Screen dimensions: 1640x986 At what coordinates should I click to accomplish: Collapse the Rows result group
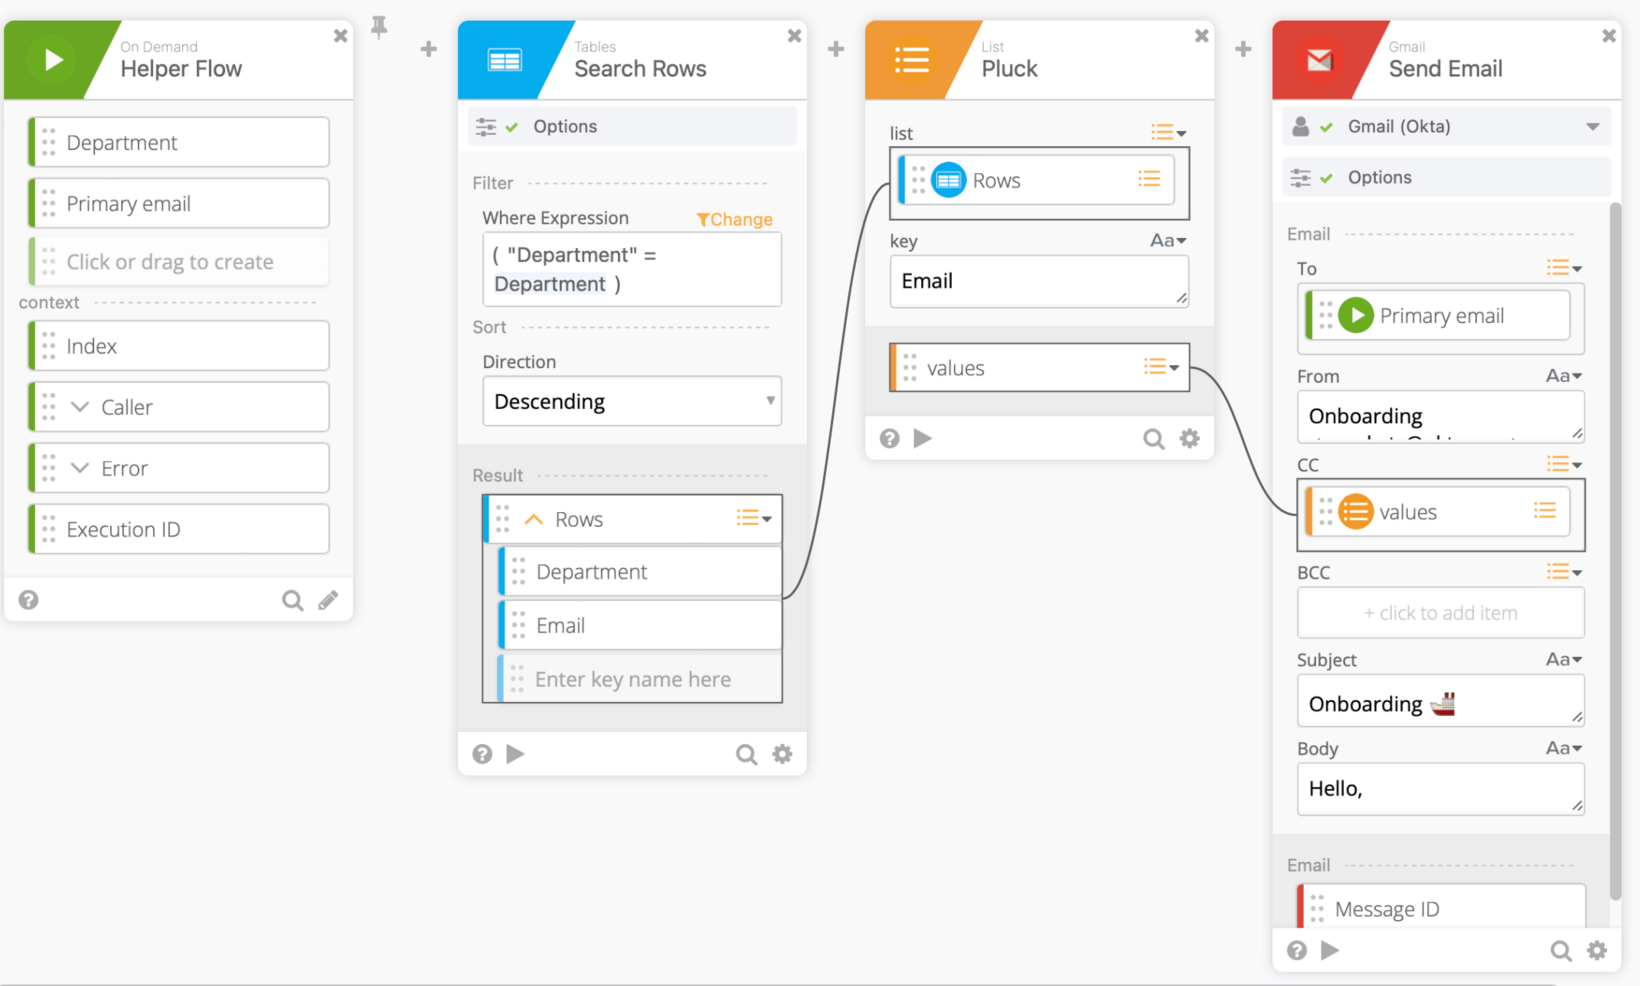534,520
